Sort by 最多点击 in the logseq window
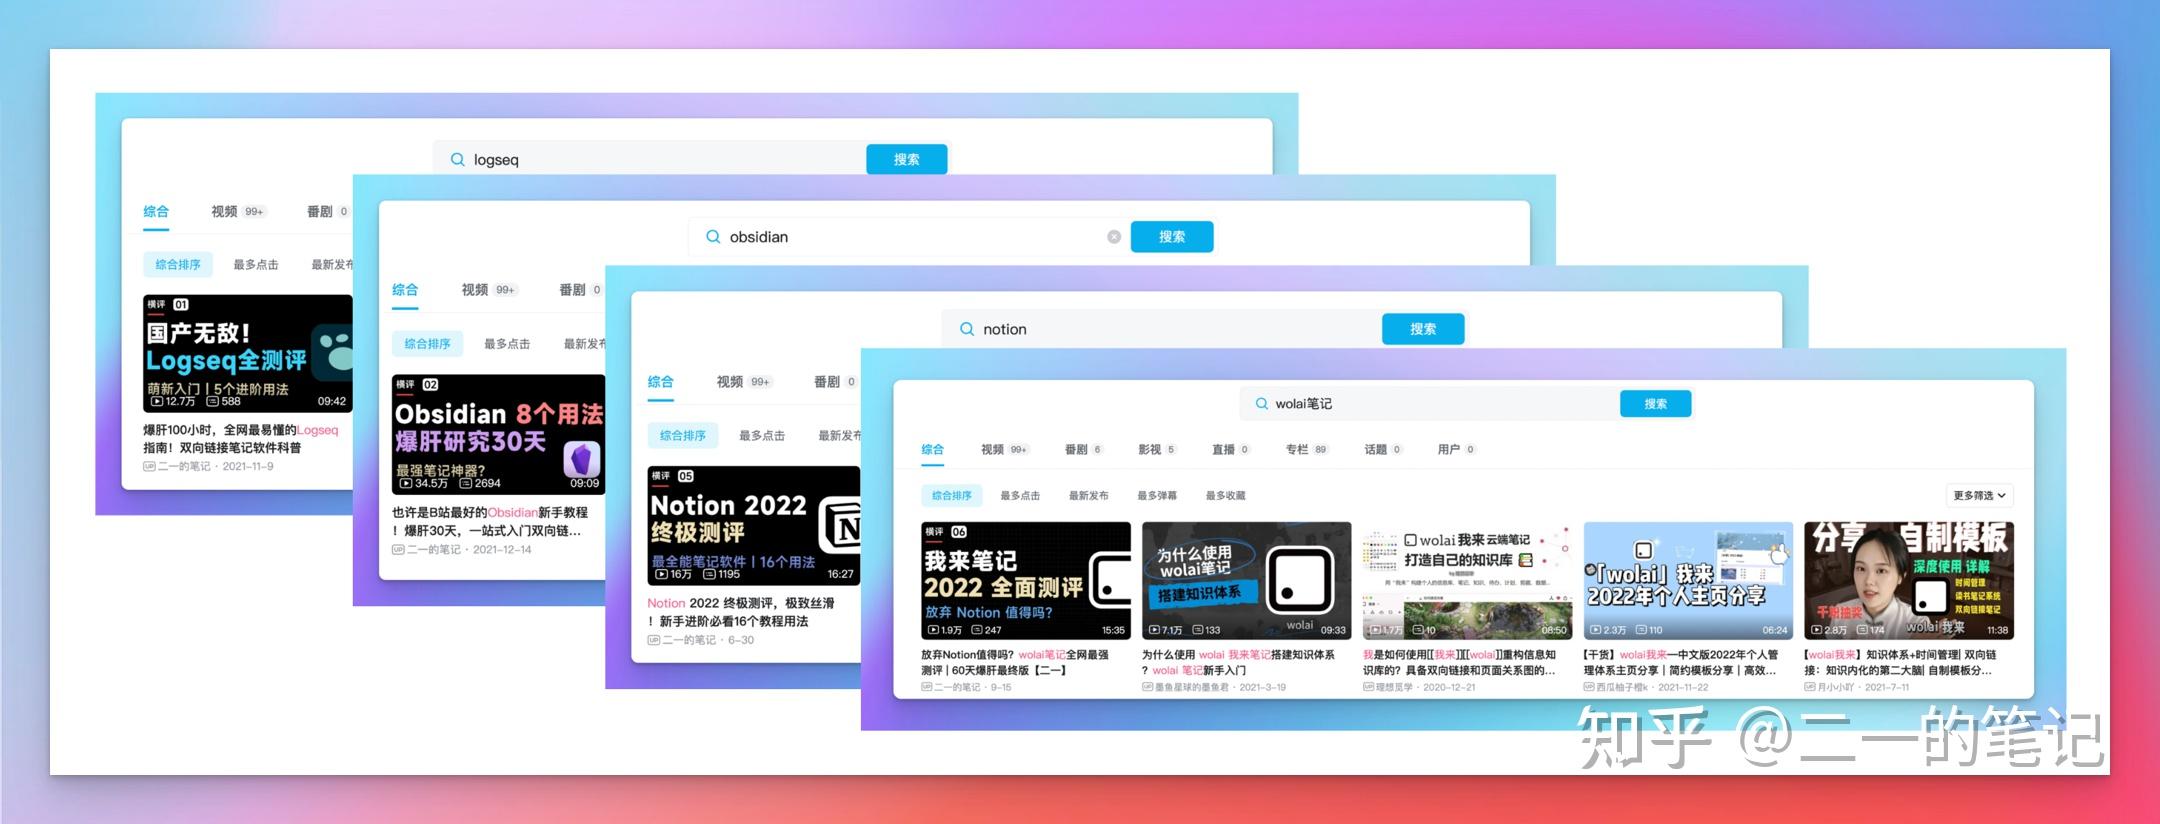The width and height of the screenshot is (2160, 824). coord(256,265)
